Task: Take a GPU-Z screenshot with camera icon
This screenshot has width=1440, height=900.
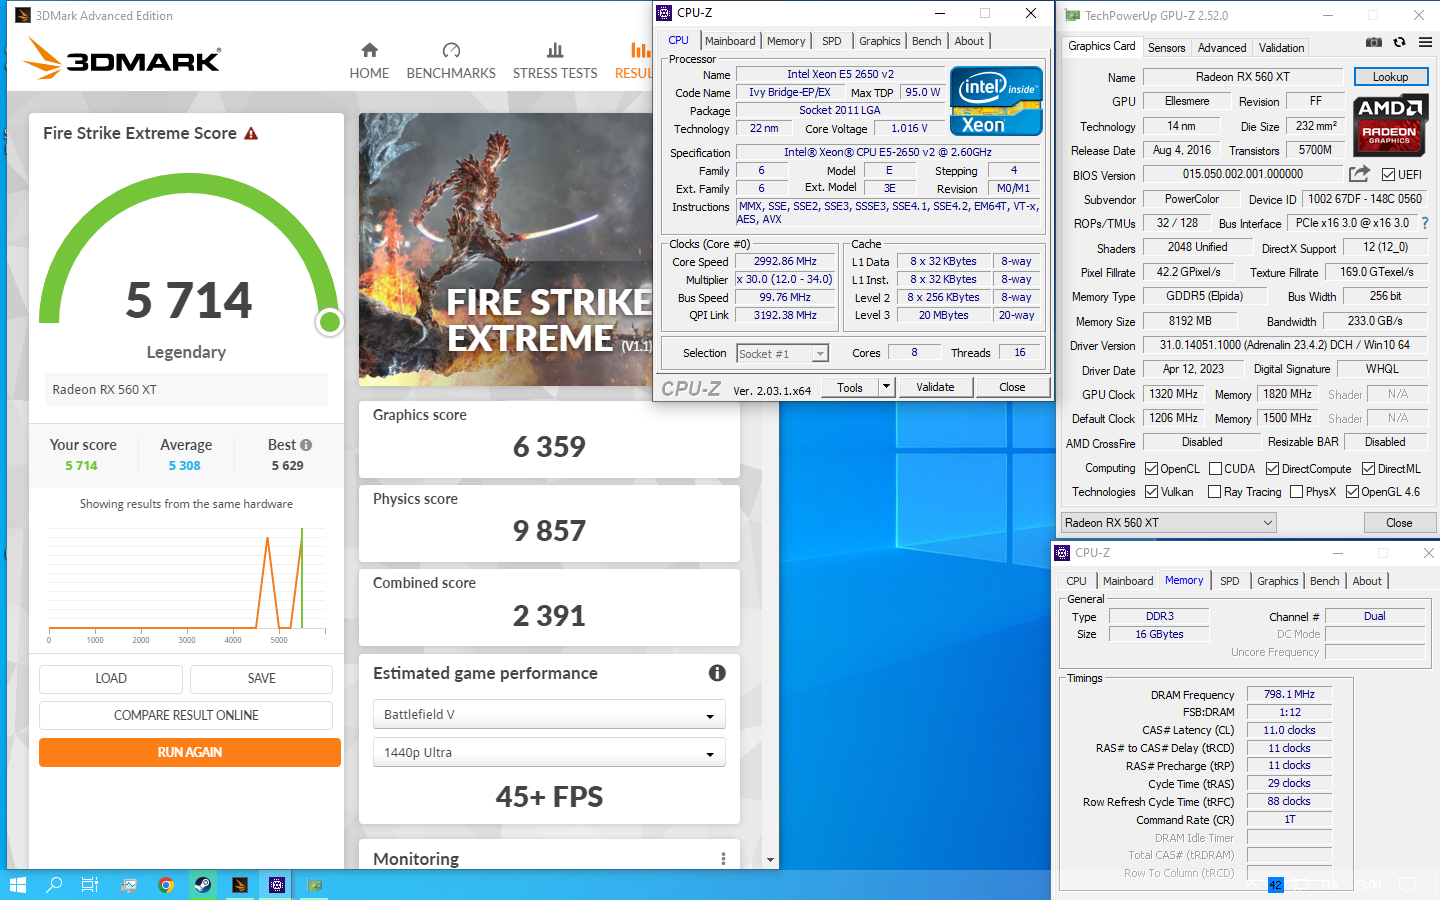Action: point(1374,42)
